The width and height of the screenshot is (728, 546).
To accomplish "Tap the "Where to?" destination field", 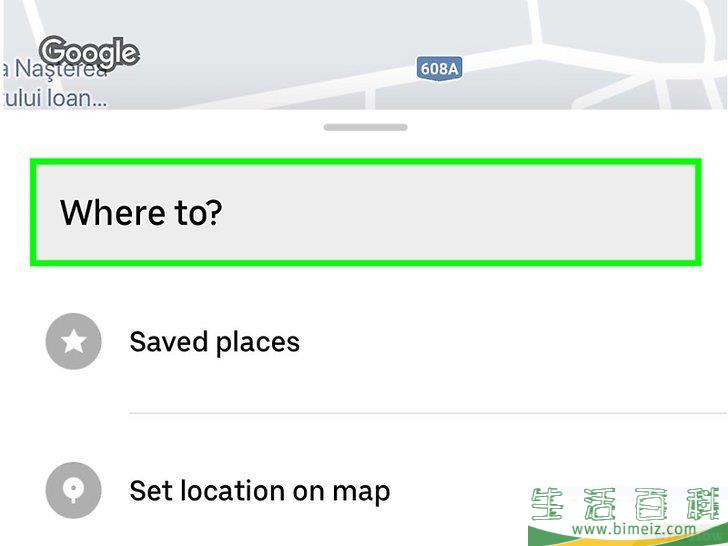I will point(363,213).
